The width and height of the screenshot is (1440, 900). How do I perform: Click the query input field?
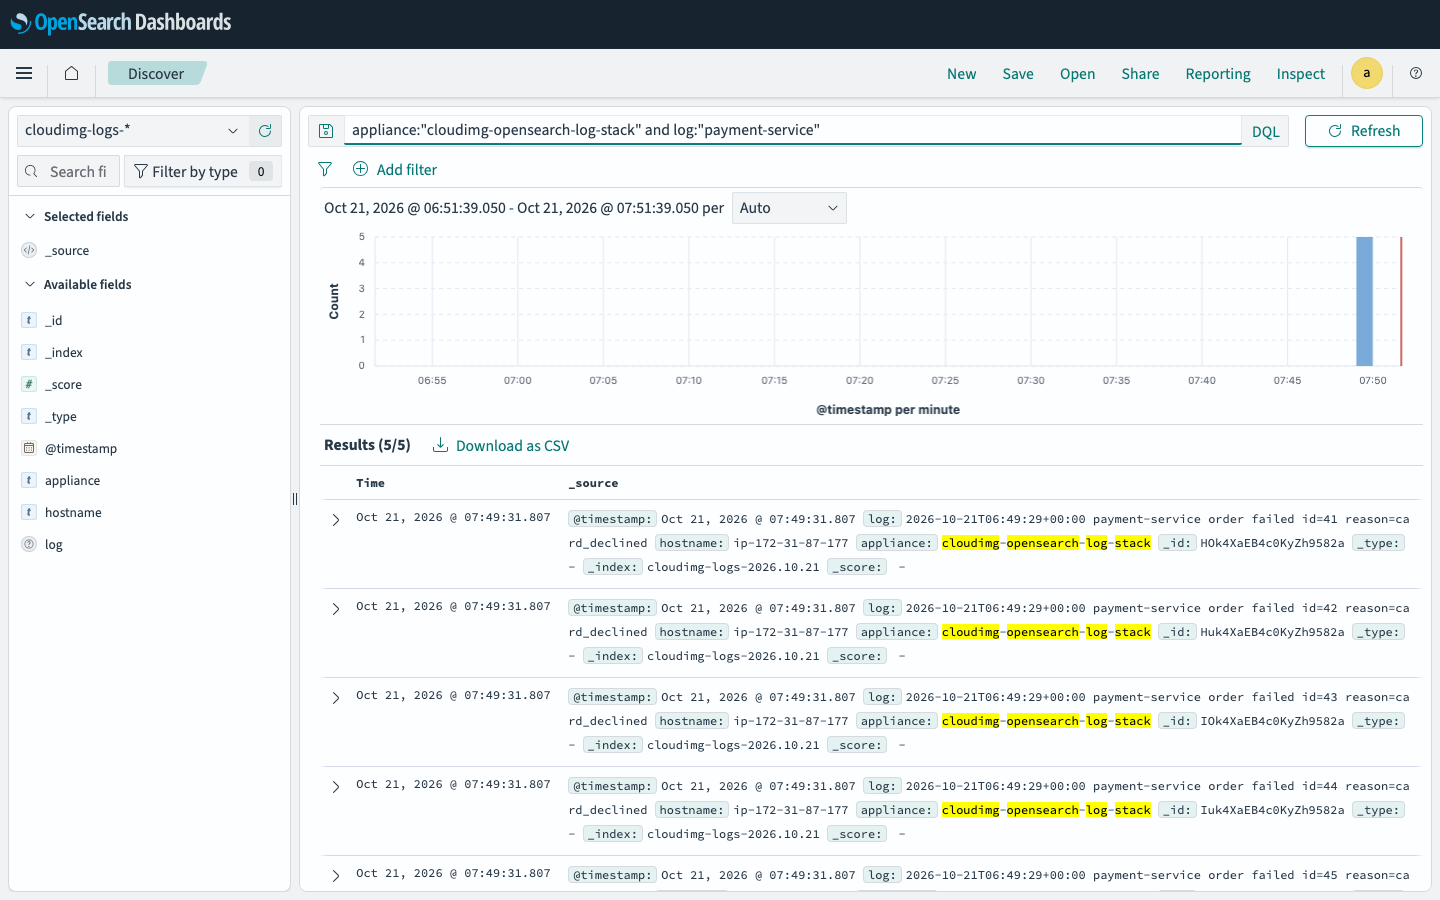click(793, 130)
